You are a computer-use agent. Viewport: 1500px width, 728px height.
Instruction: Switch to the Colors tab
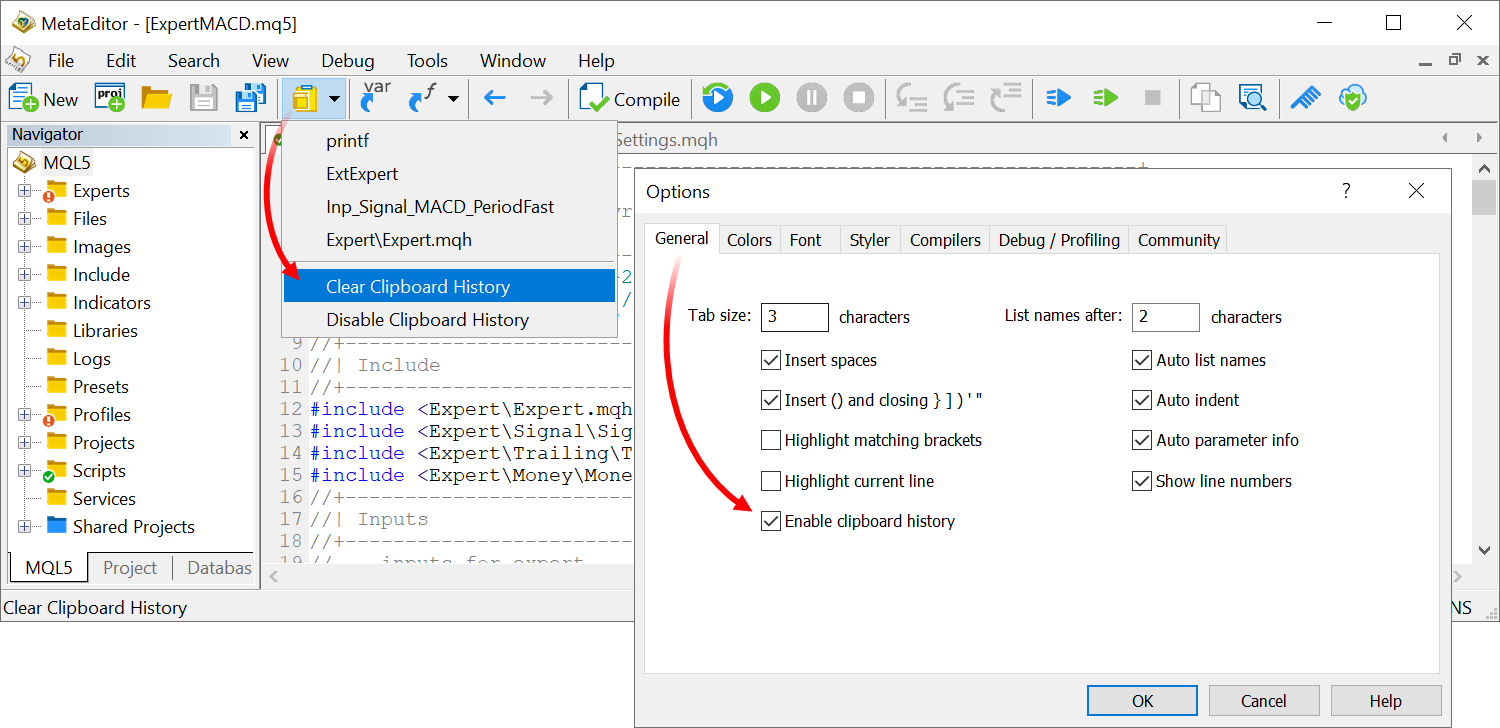coord(749,240)
